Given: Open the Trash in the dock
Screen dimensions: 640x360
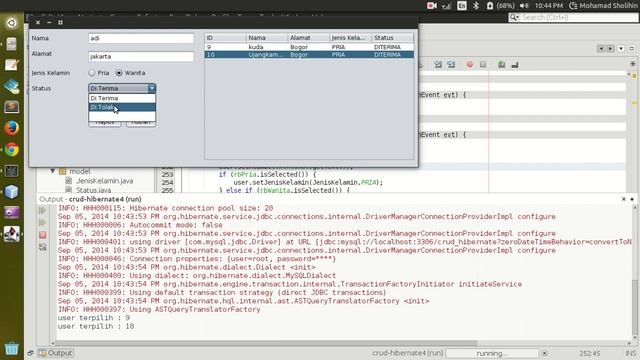Looking at the screenshot, I should coord(11,348).
